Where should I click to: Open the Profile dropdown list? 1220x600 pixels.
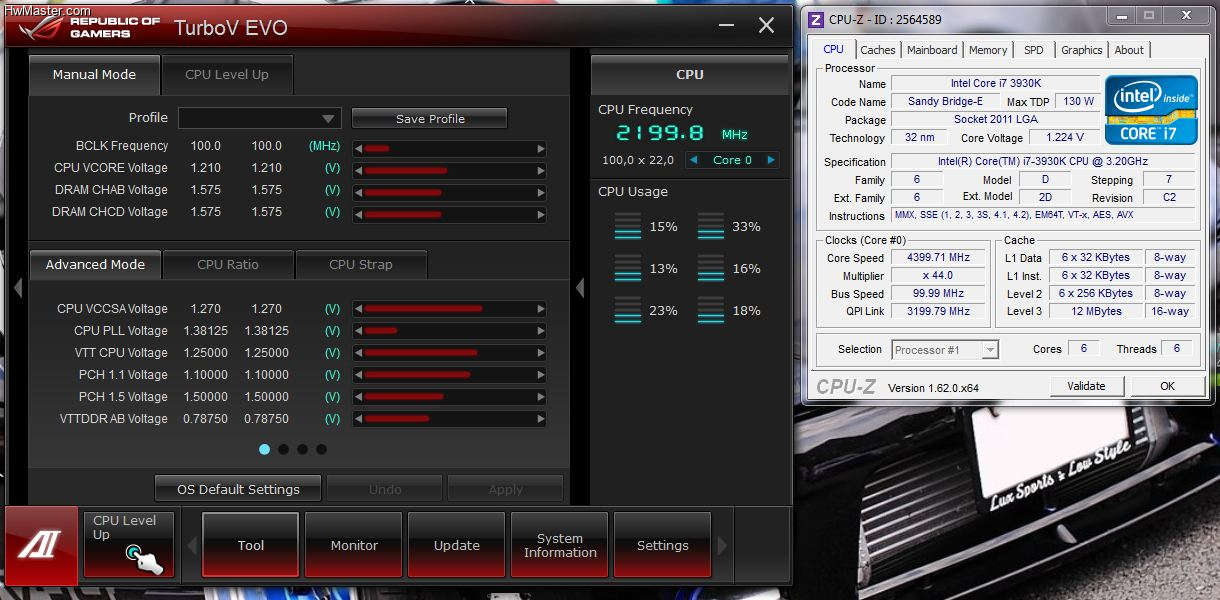click(260, 118)
